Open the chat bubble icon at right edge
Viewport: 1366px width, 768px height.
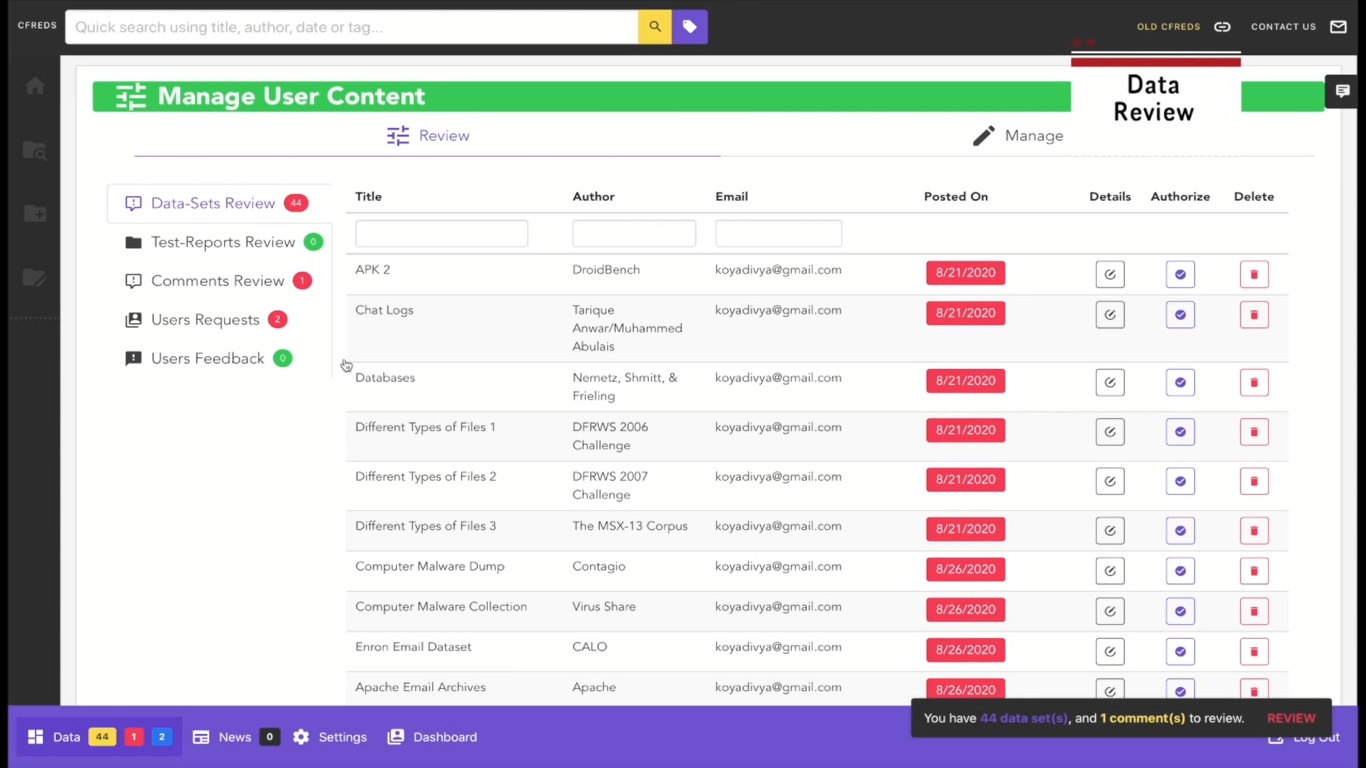(1342, 91)
